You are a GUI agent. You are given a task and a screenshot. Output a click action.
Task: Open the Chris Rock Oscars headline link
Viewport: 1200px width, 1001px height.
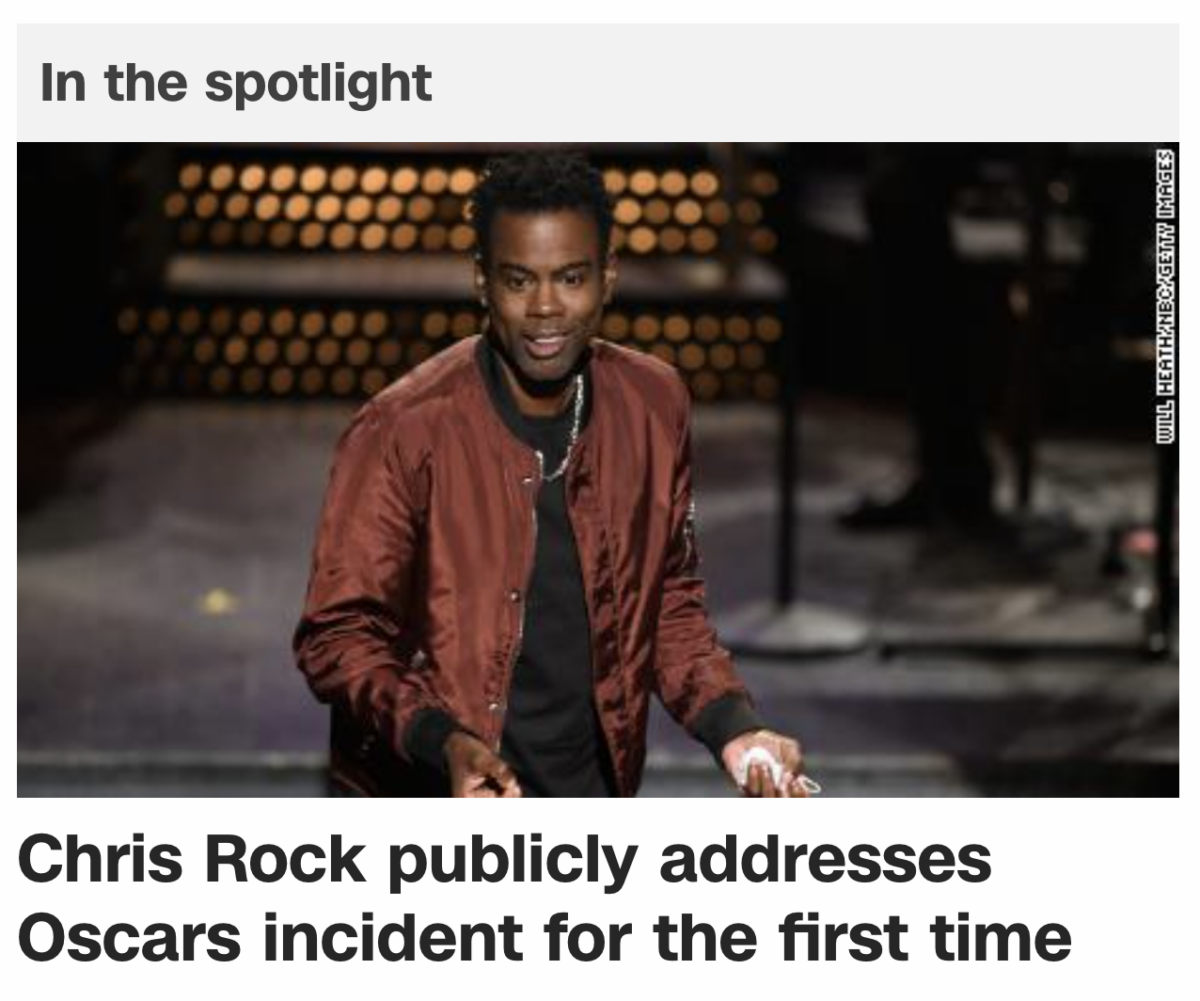click(545, 898)
